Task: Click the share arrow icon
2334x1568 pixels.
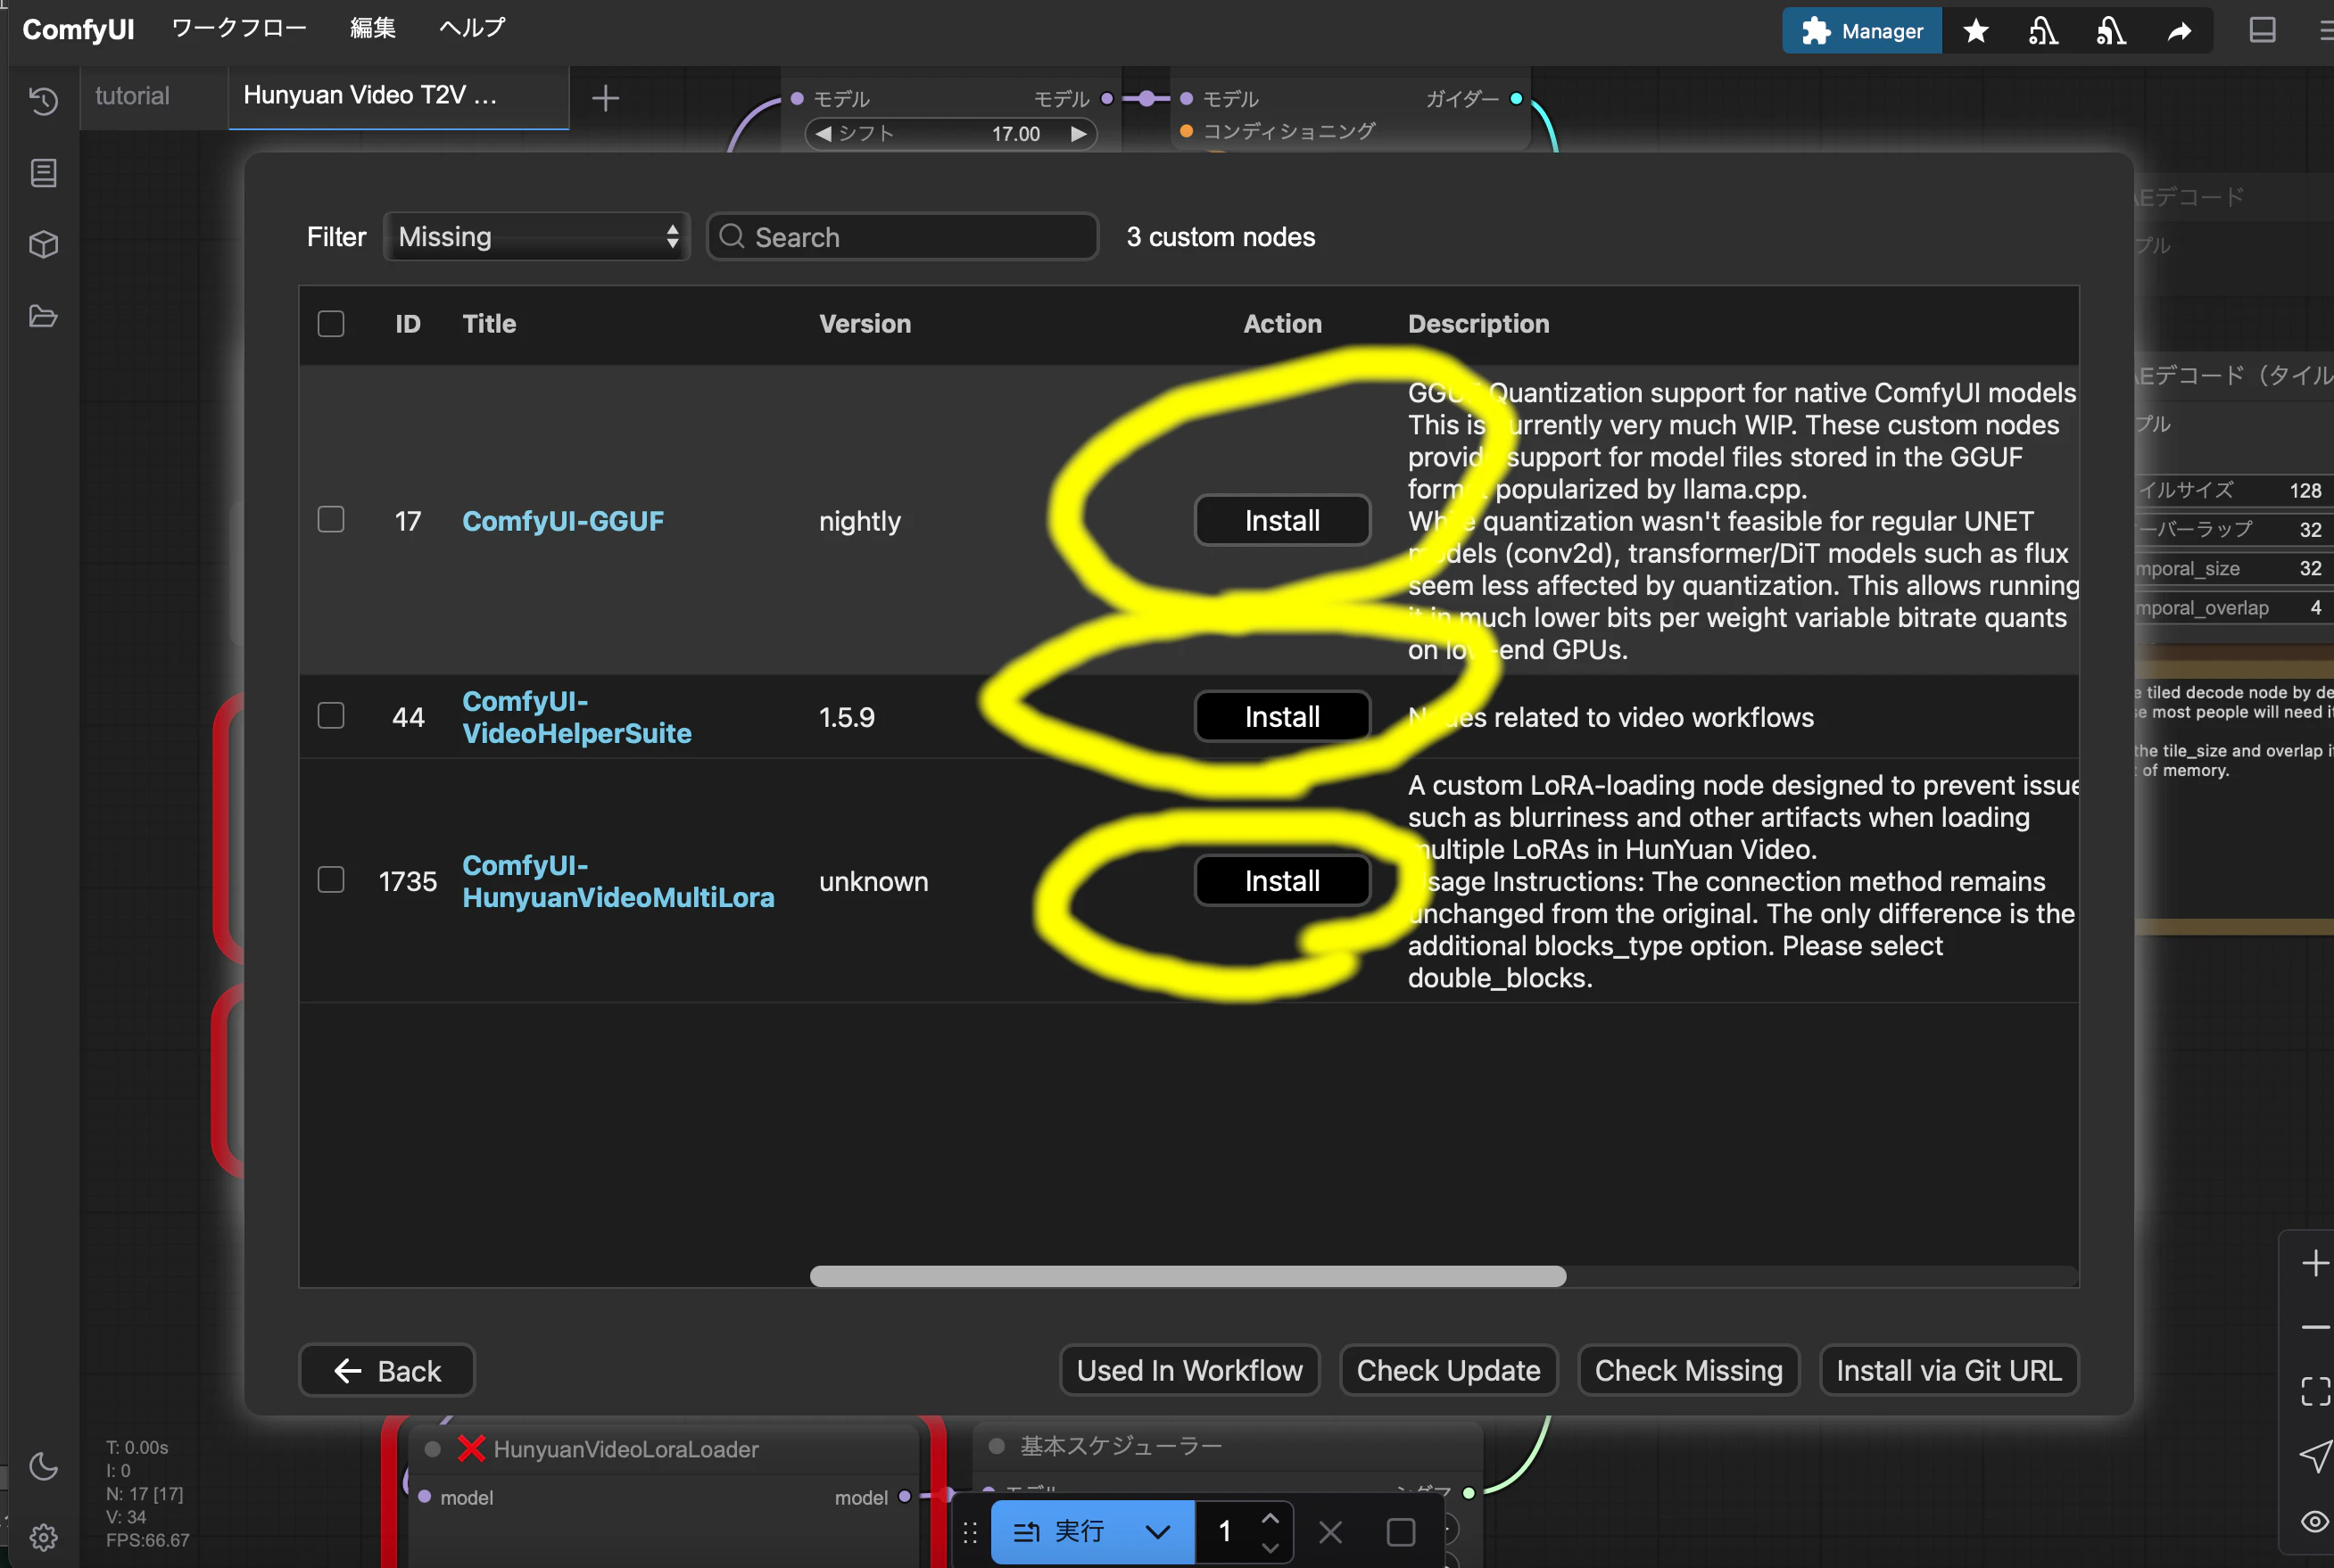Action: [x=2179, y=31]
